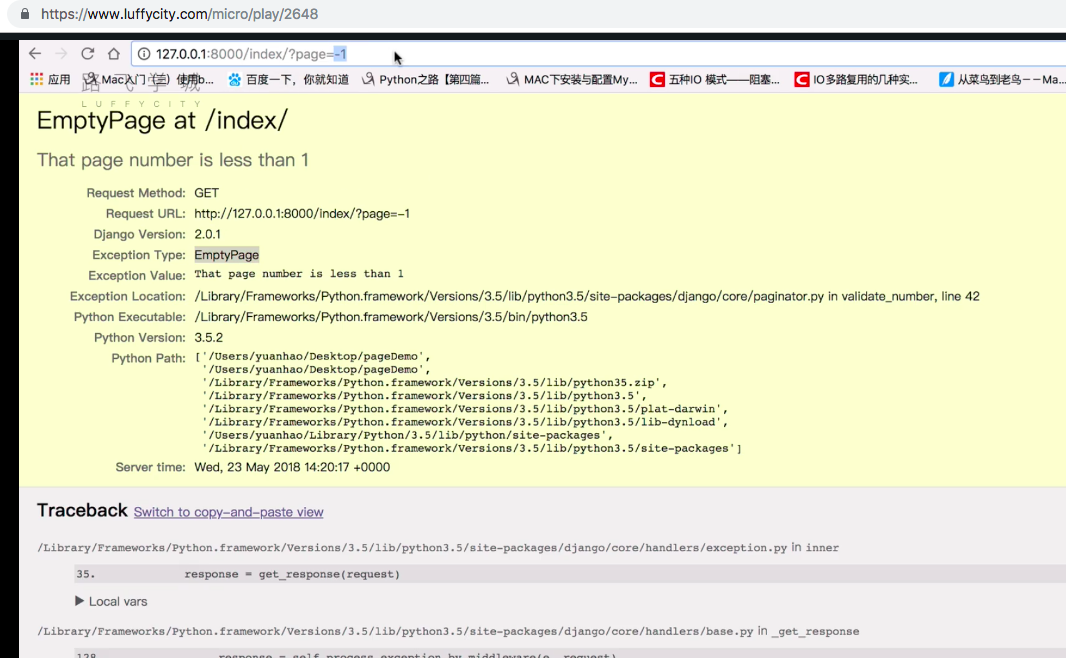Click the EmptyPage at /index/ heading
The height and width of the screenshot is (658, 1066).
pyautogui.click(x=162, y=120)
